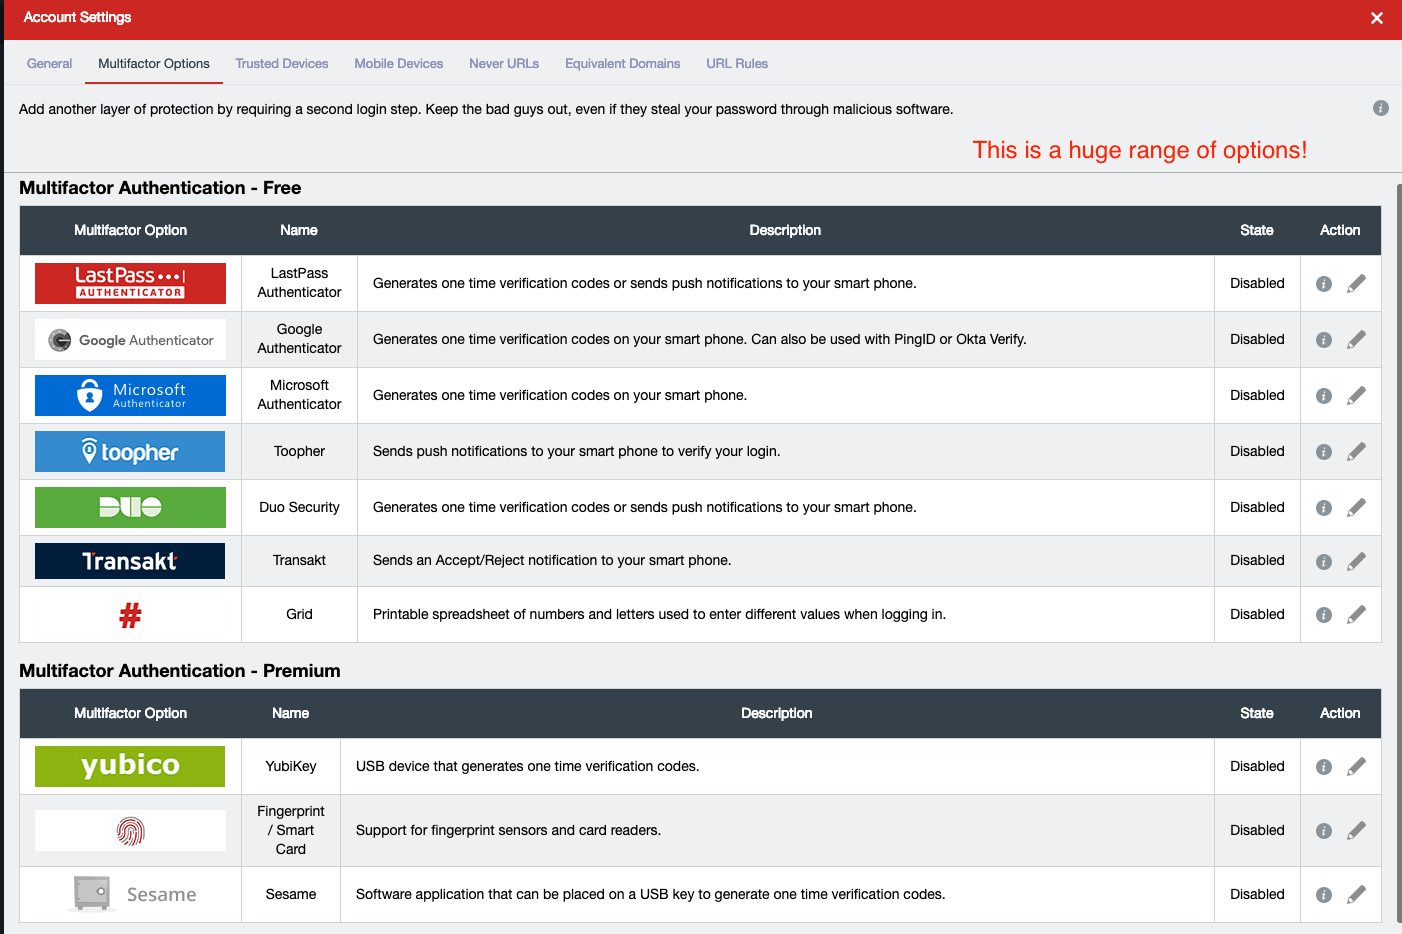The image size is (1402, 934).
Task: Click the Transakt logo
Action: [x=130, y=561]
